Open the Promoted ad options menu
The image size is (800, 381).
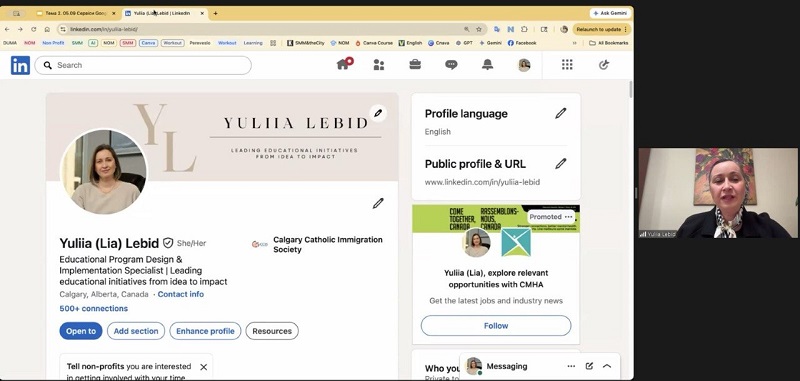568,217
